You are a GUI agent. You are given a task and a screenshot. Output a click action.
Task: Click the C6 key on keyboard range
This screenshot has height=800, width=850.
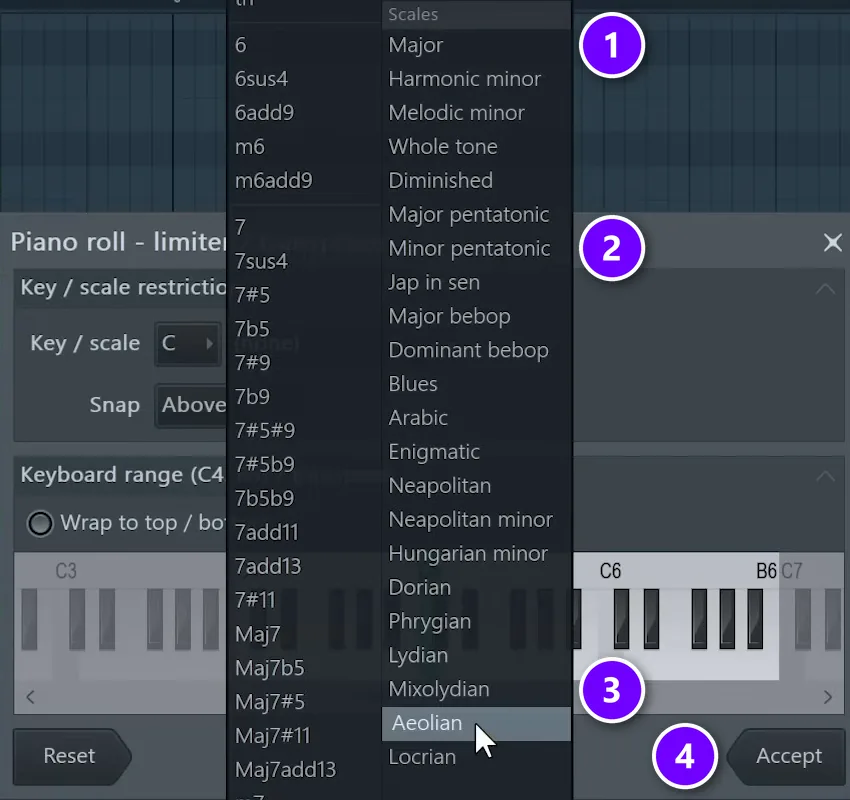(x=610, y=571)
